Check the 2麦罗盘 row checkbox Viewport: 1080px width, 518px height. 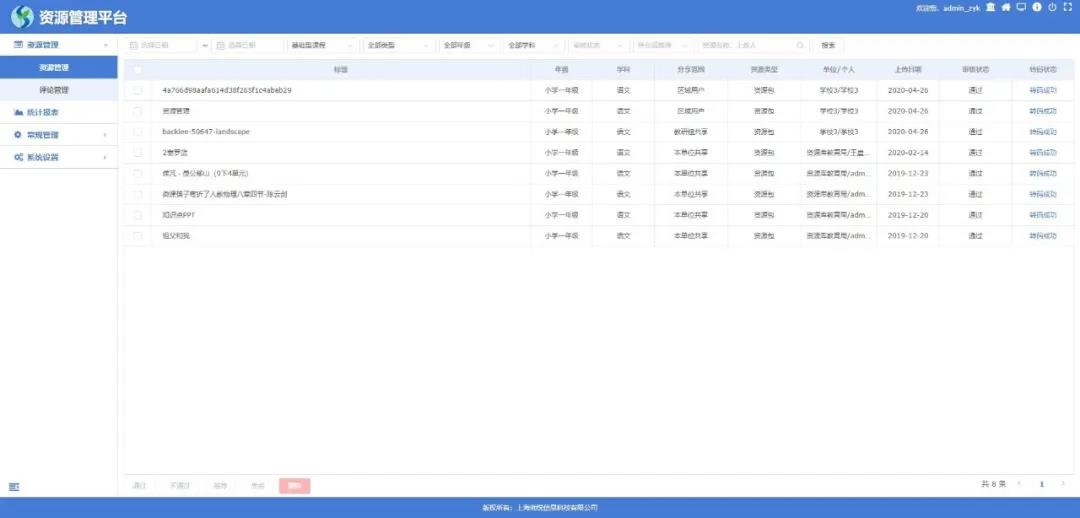click(138, 152)
